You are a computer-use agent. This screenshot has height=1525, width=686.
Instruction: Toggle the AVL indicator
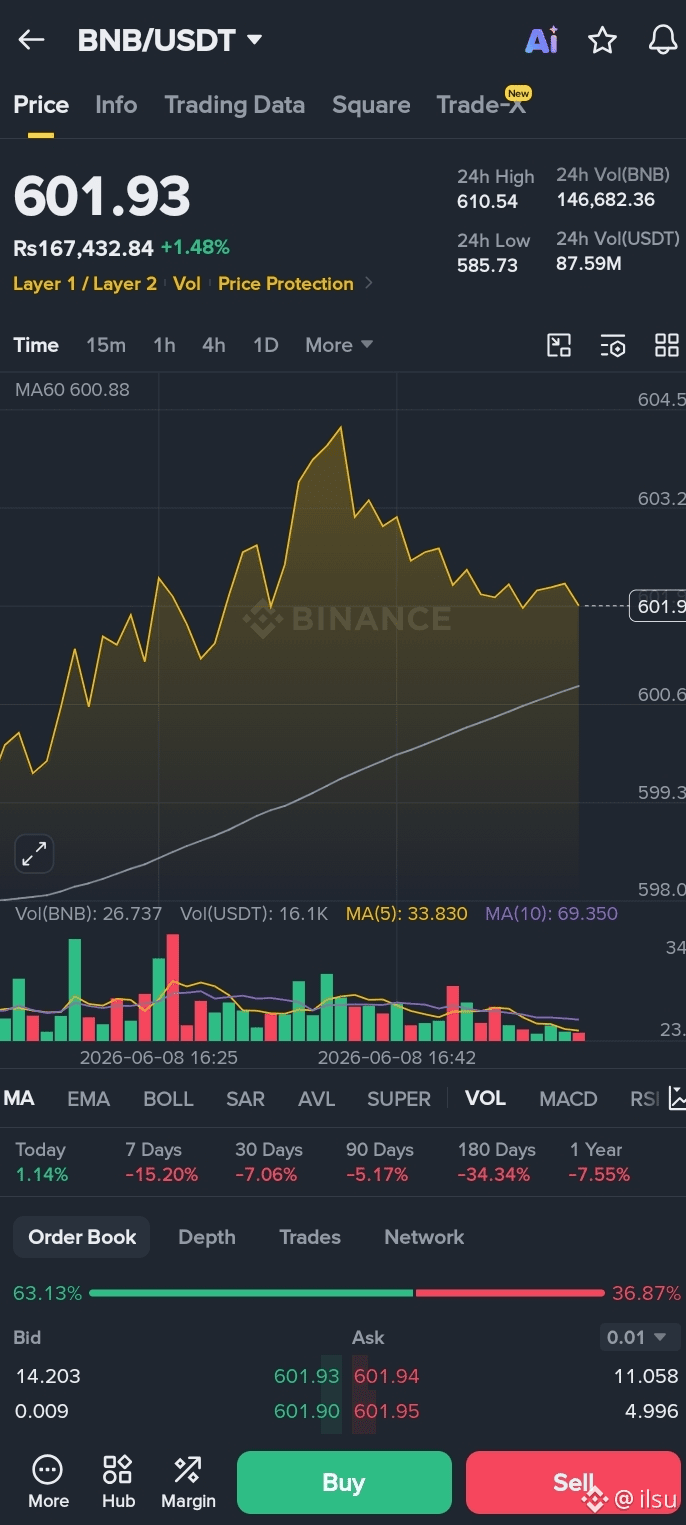pyautogui.click(x=316, y=1098)
